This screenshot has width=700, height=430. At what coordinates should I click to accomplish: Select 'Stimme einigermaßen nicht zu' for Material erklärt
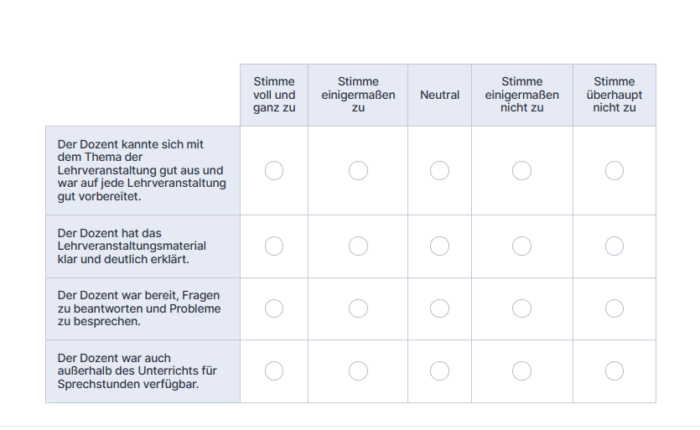pos(522,246)
